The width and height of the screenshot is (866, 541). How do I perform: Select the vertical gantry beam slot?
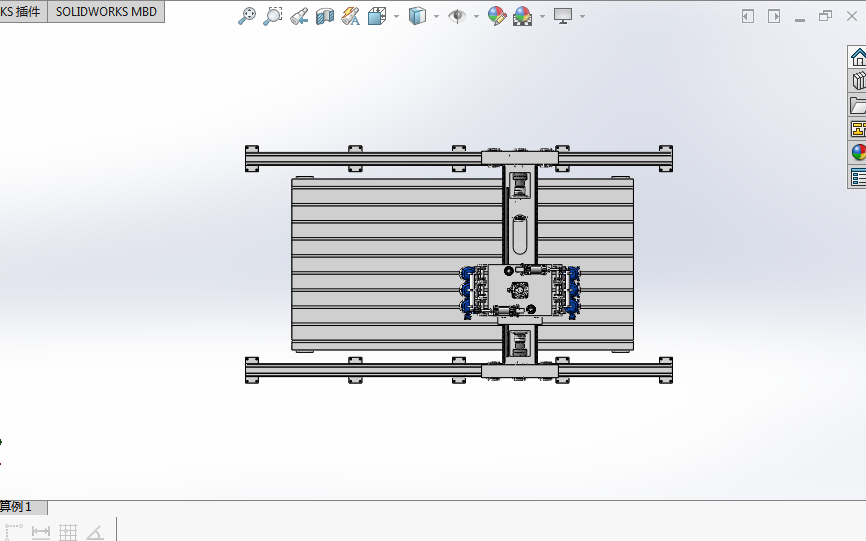(519, 235)
